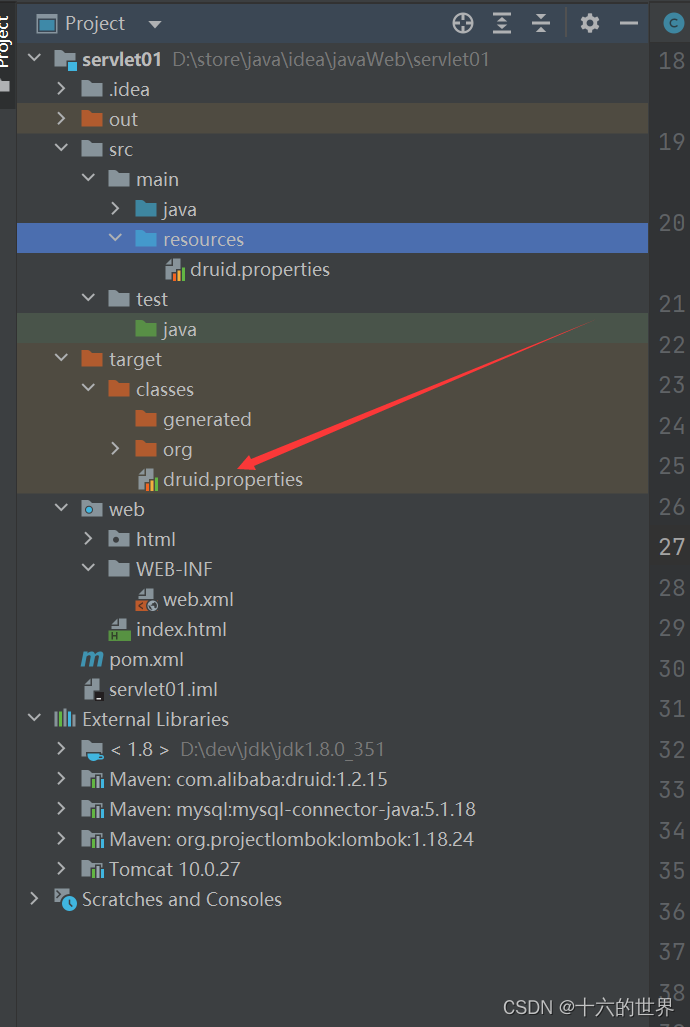Open the Project view dropdown

(155, 25)
